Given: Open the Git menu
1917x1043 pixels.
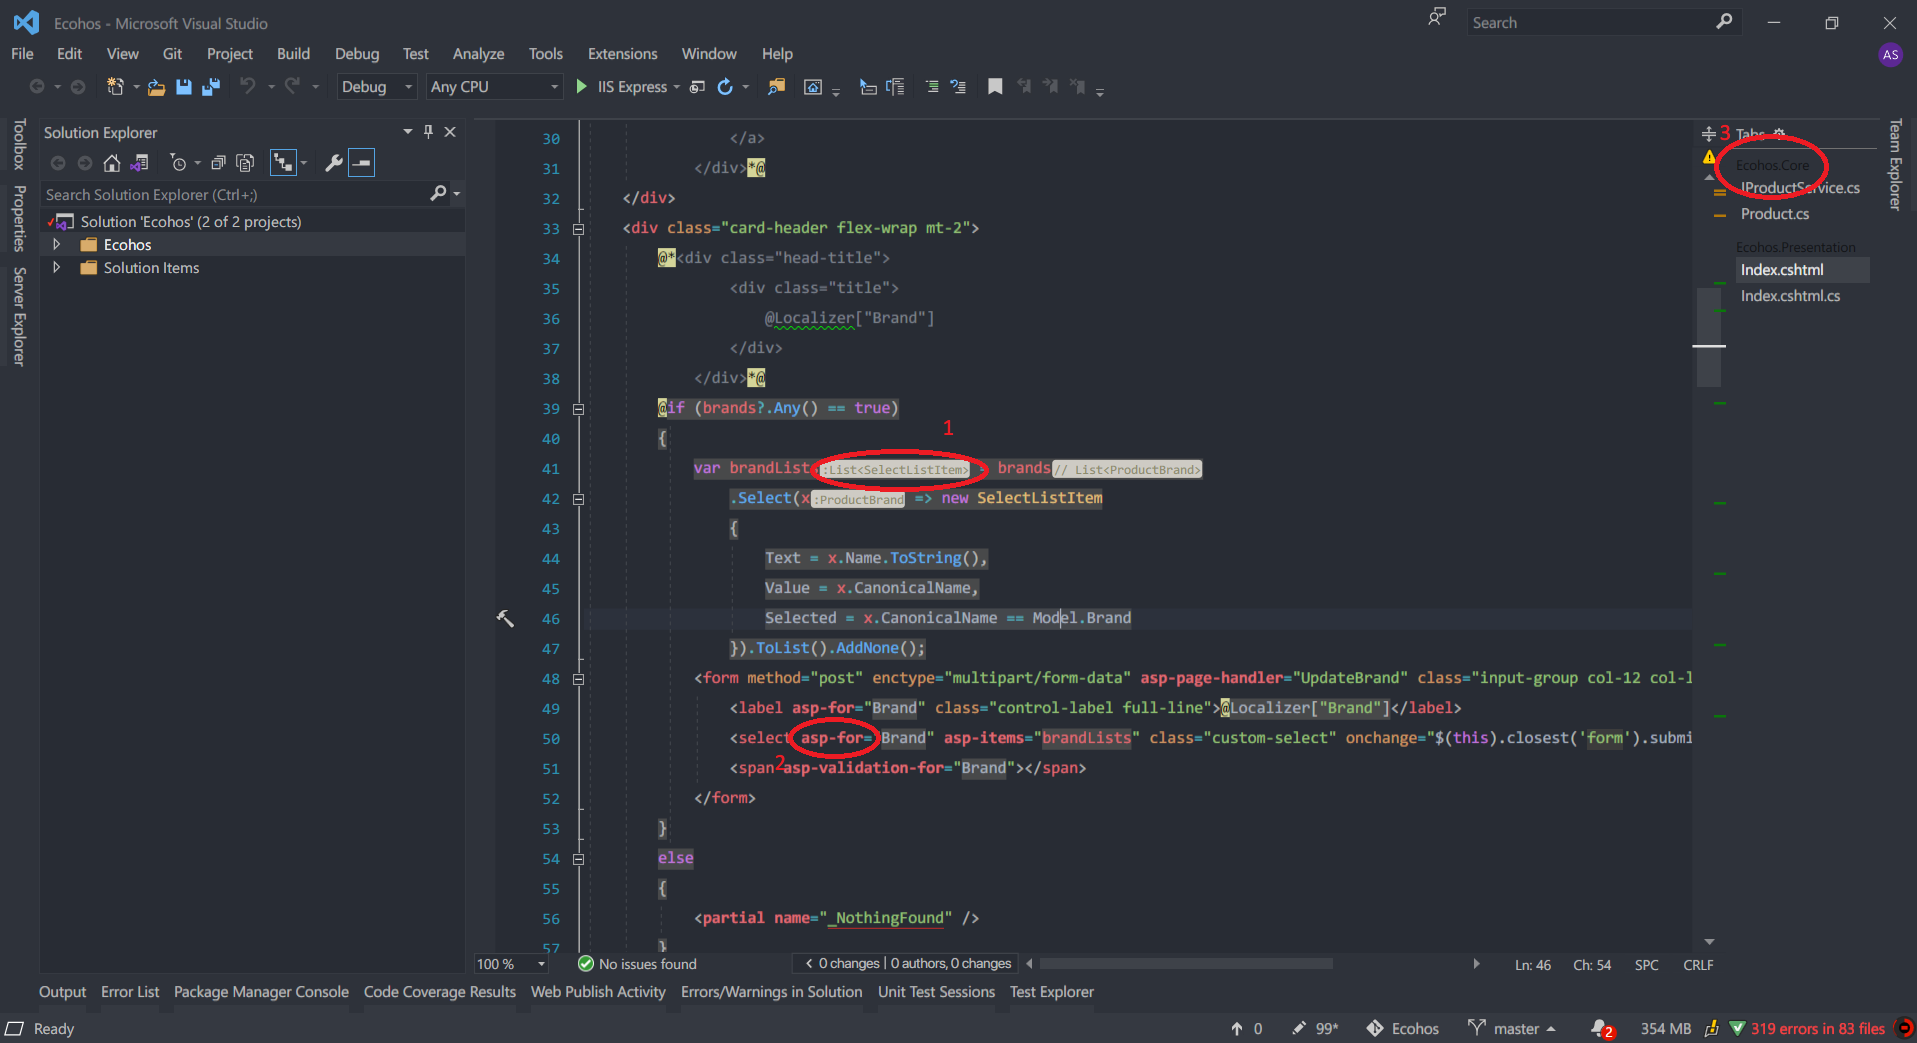Looking at the screenshot, I should (x=172, y=54).
